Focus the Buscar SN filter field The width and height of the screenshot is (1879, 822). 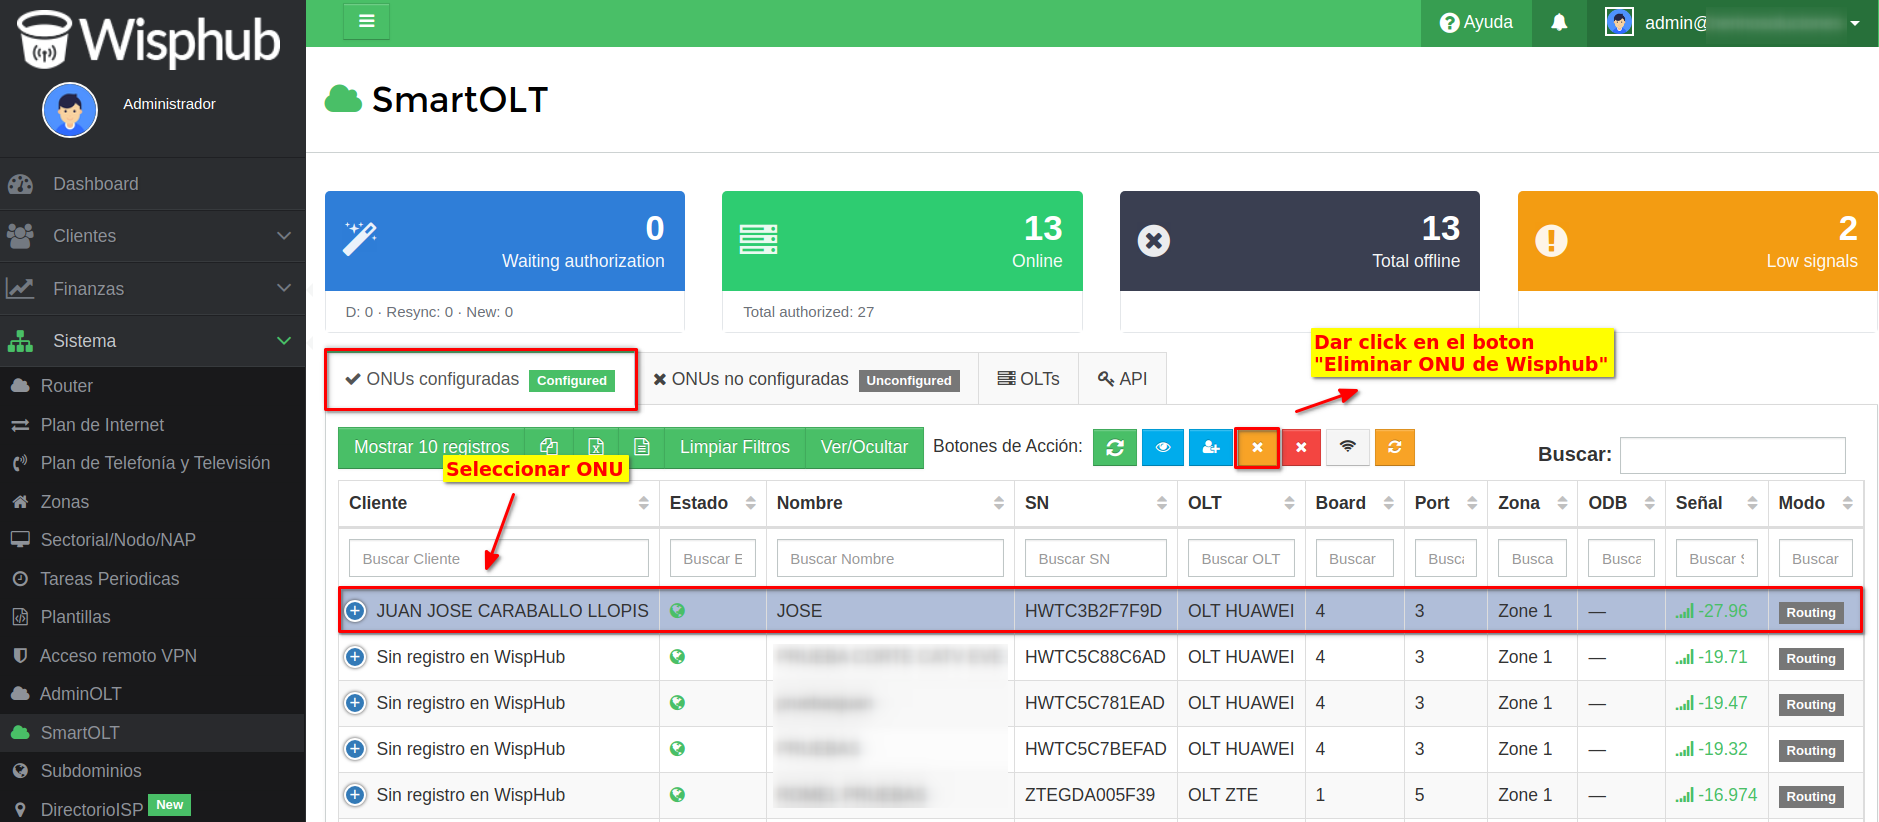(x=1096, y=559)
